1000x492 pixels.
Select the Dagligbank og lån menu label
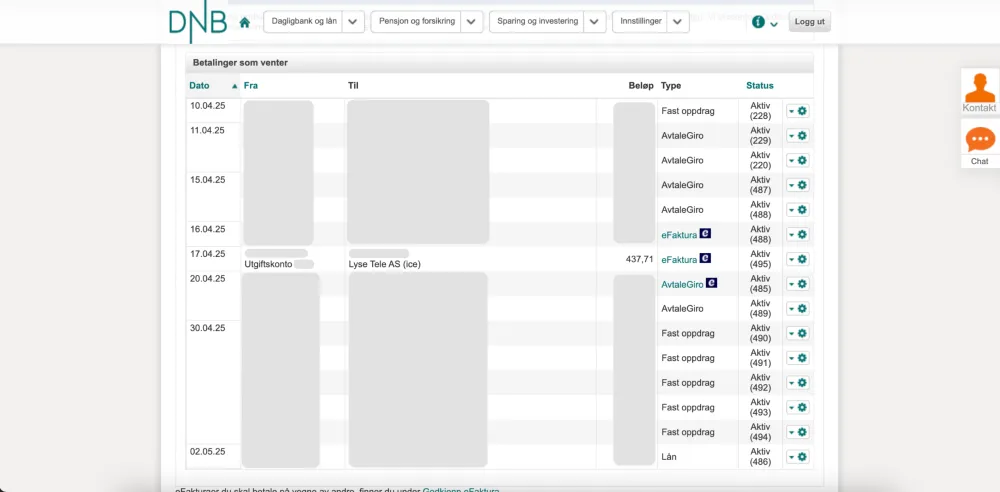(x=304, y=22)
